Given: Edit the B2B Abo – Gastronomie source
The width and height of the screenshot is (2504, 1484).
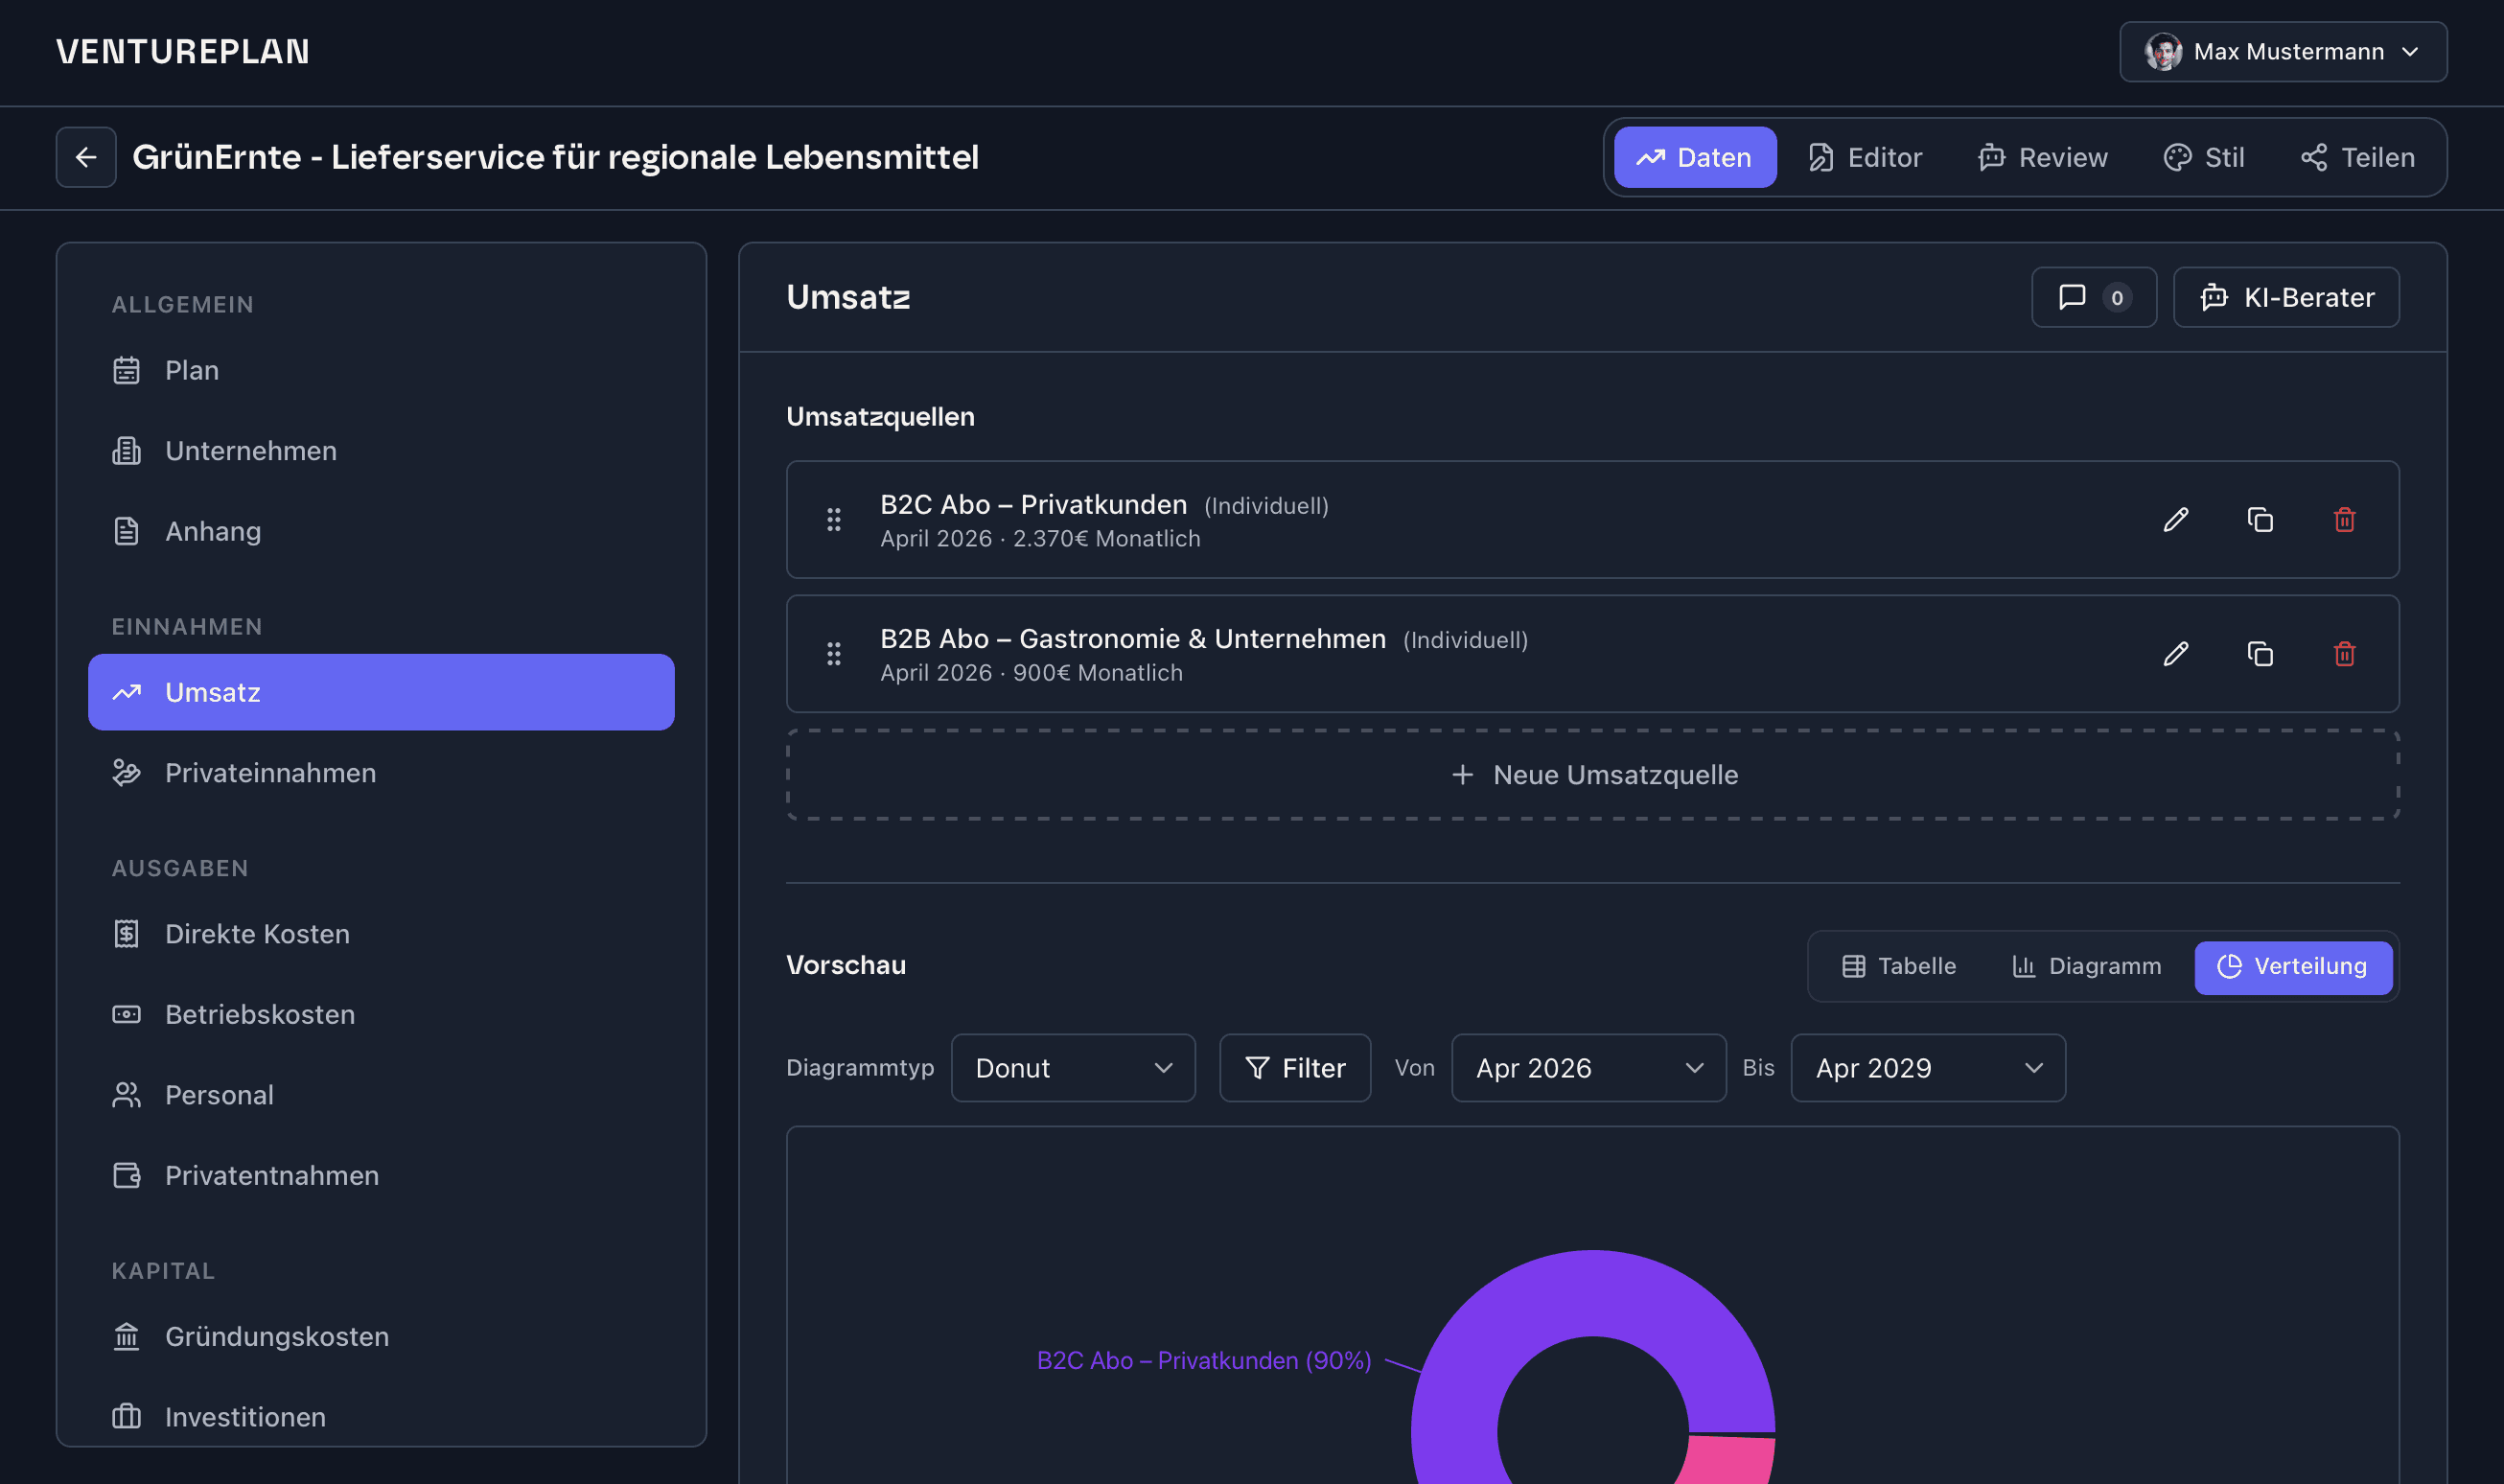Looking at the screenshot, I should [2175, 654].
